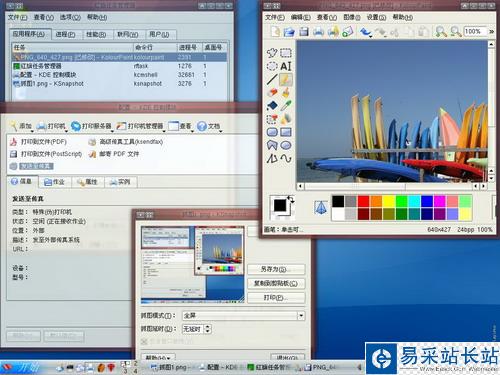Open the 抓图模式 combo box in KSnapshot
The image size is (500, 375).
pos(243,315)
